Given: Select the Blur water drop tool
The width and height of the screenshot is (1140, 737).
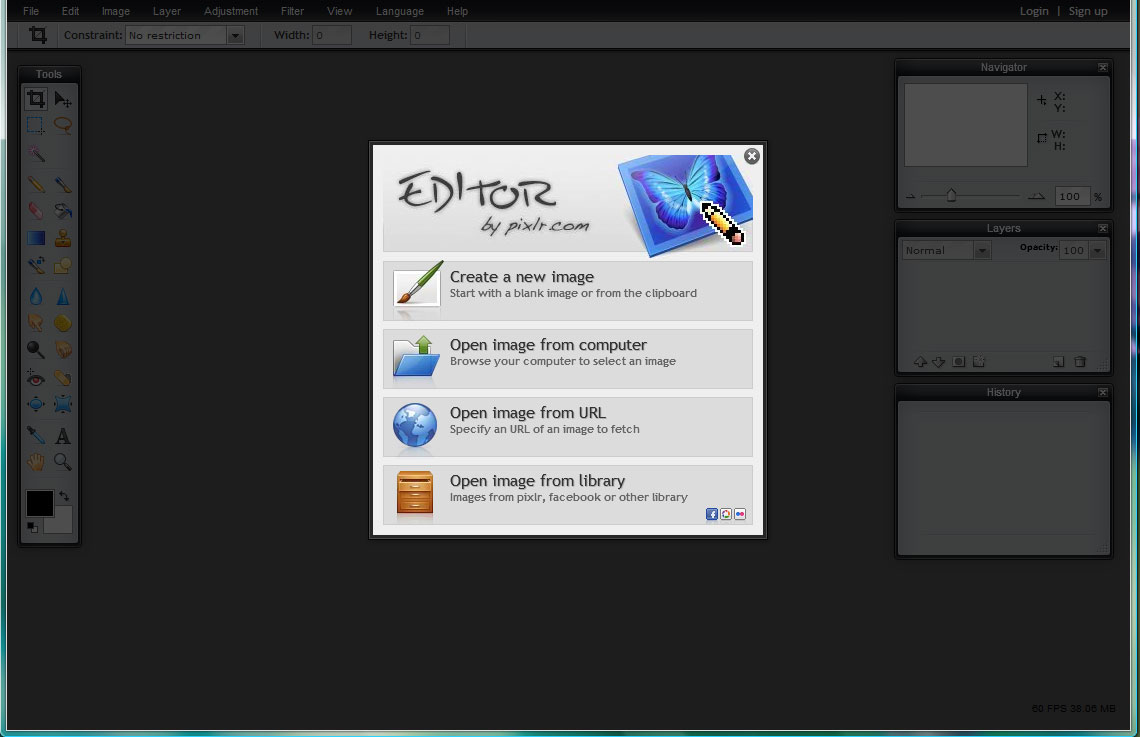Looking at the screenshot, I should tap(36, 296).
